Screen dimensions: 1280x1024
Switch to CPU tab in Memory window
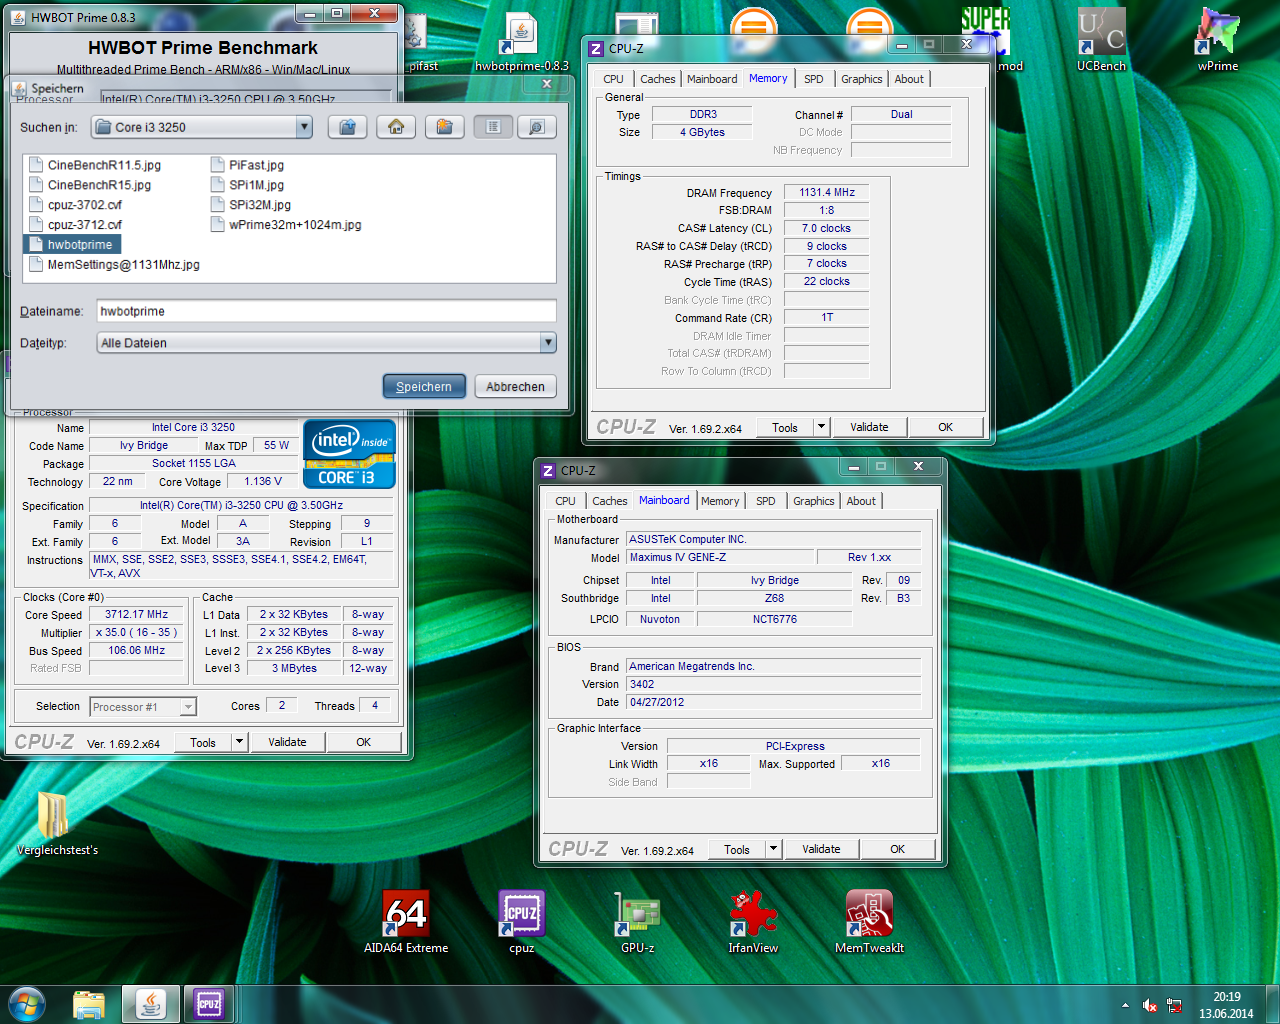point(613,79)
